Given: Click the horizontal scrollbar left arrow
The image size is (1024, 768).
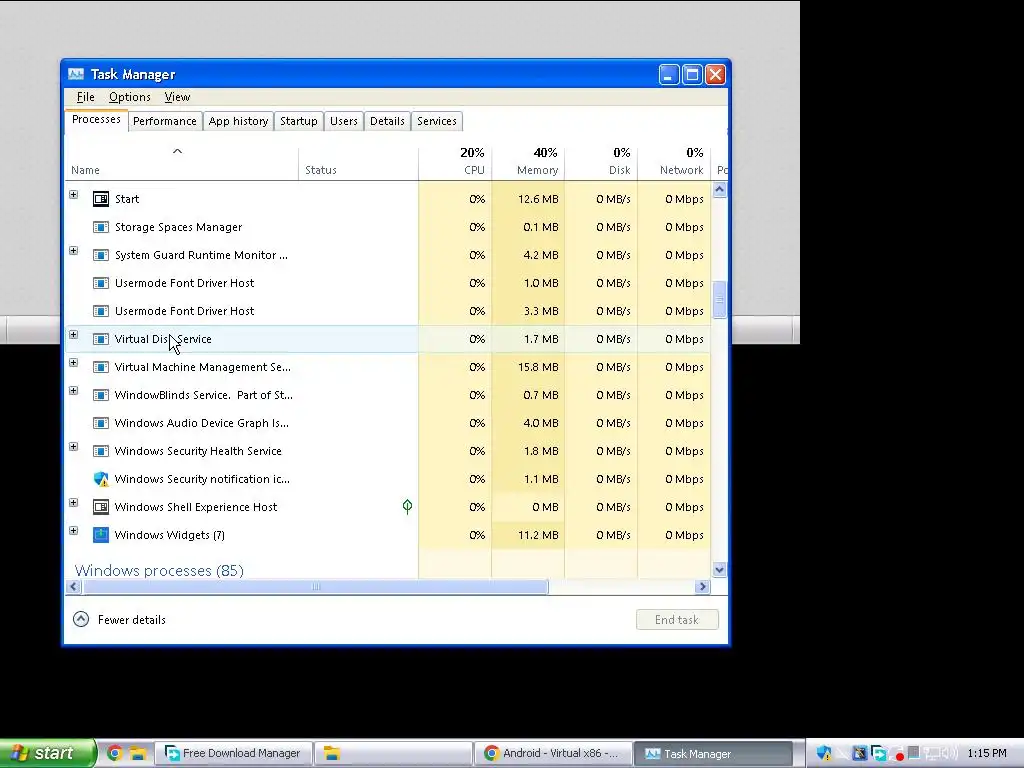Looking at the screenshot, I should pyautogui.click(x=74, y=586).
